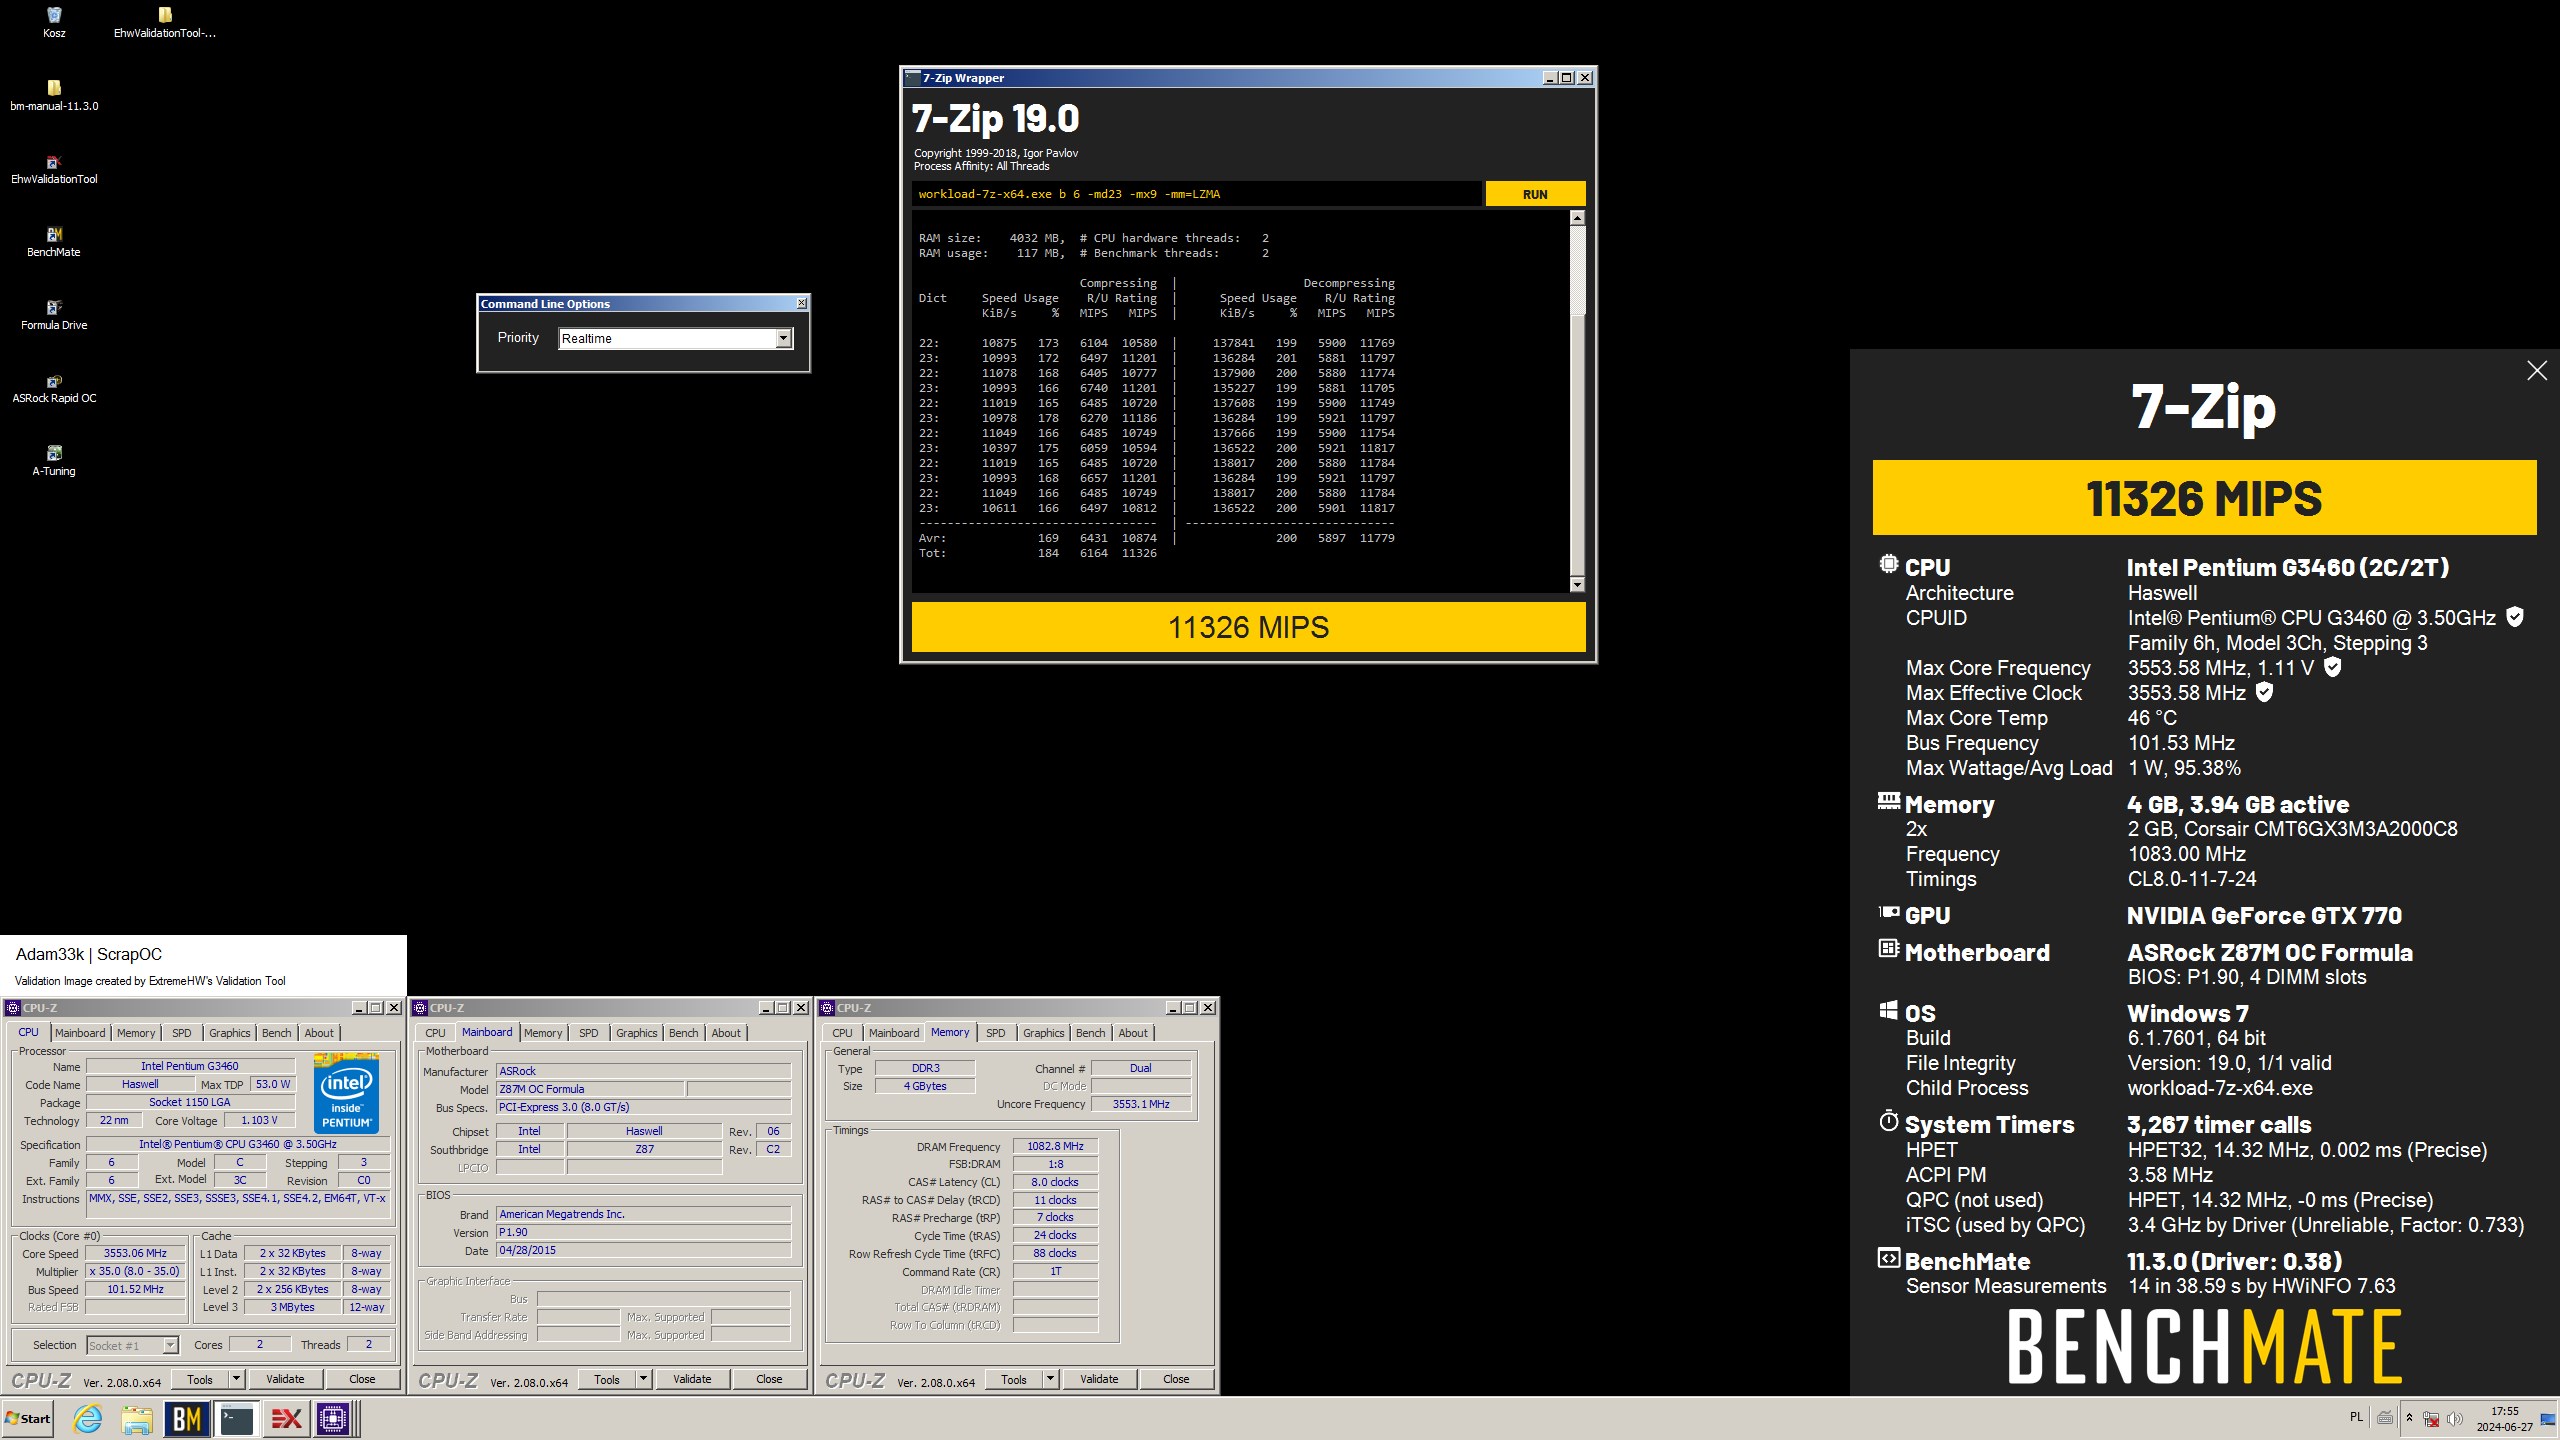This screenshot has width=2560, height=1440.
Task: Open the Graphics tab in the first CPU-Z window
Action: (229, 1033)
